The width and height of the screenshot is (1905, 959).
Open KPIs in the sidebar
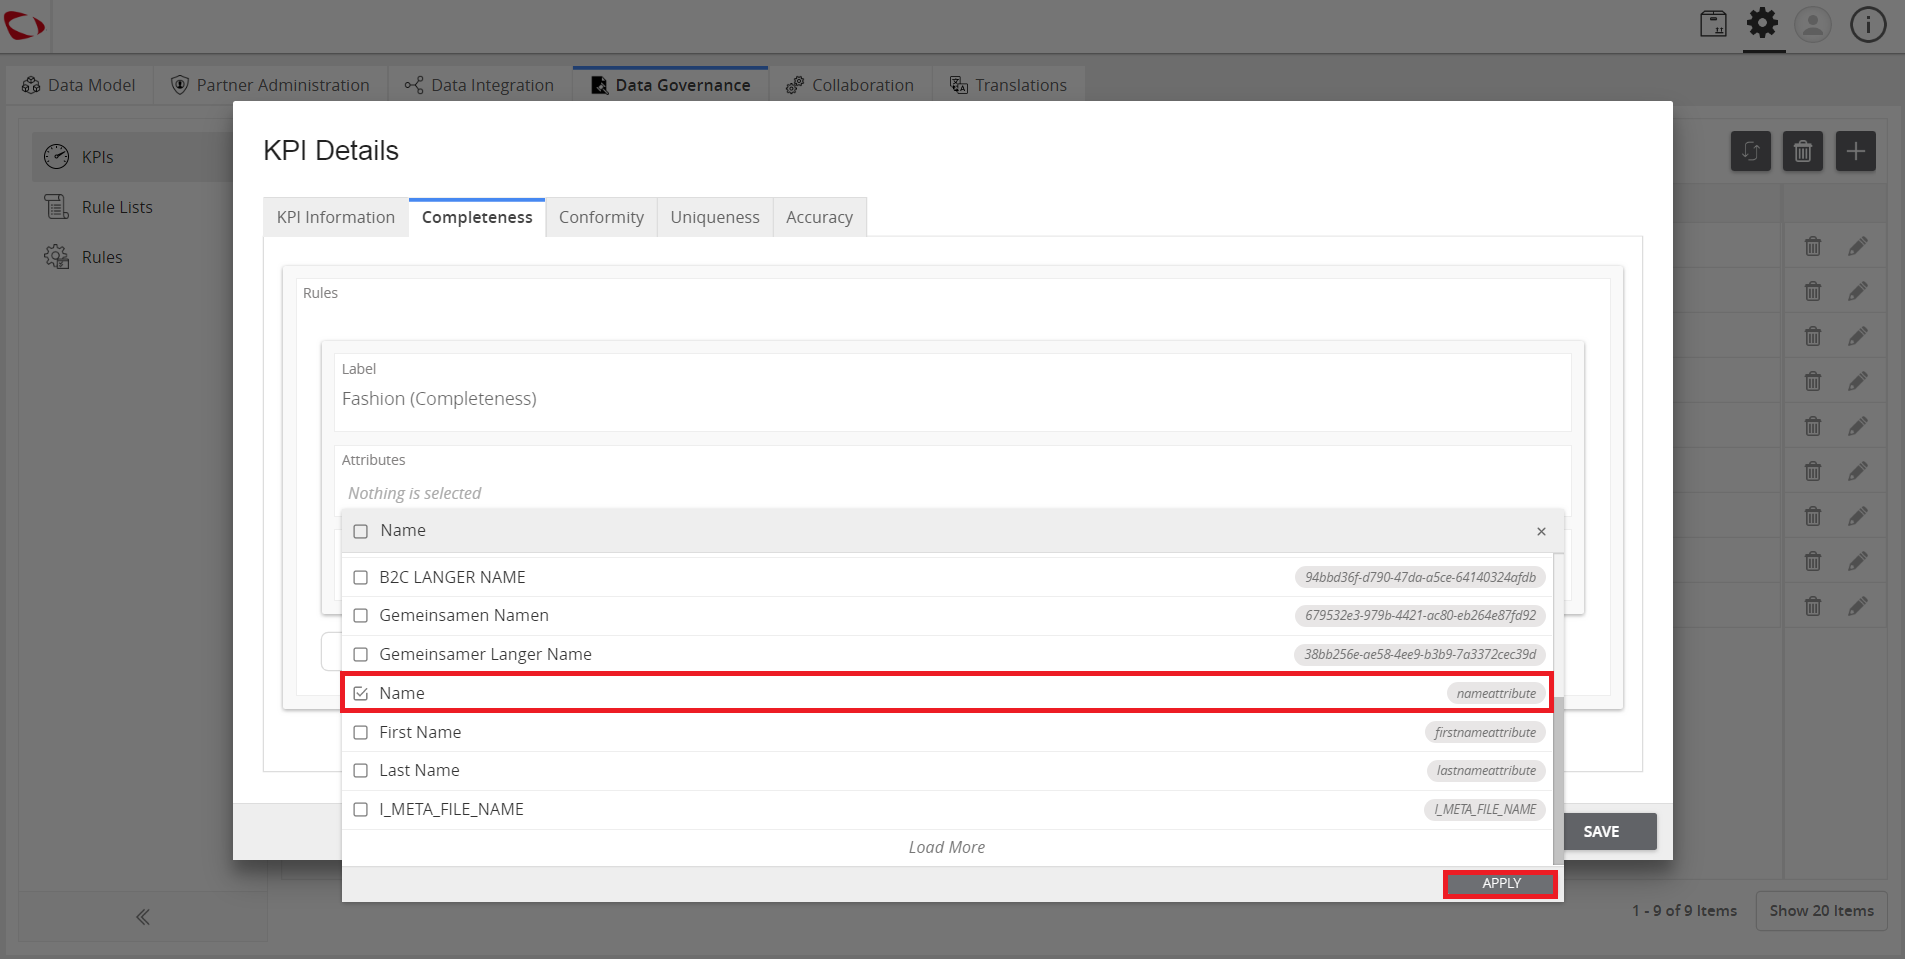point(134,157)
